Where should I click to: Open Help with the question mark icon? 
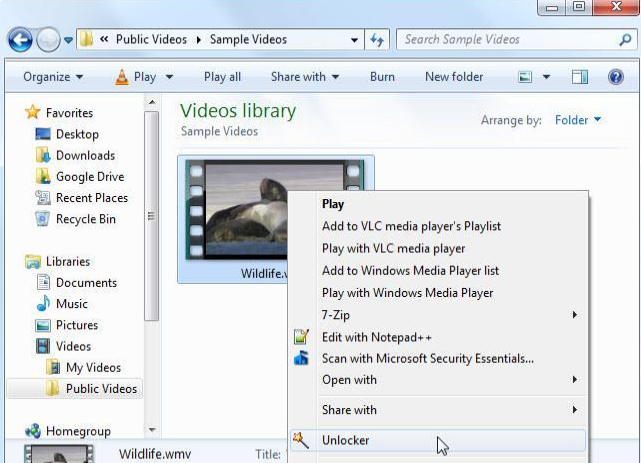tap(616, 77)
